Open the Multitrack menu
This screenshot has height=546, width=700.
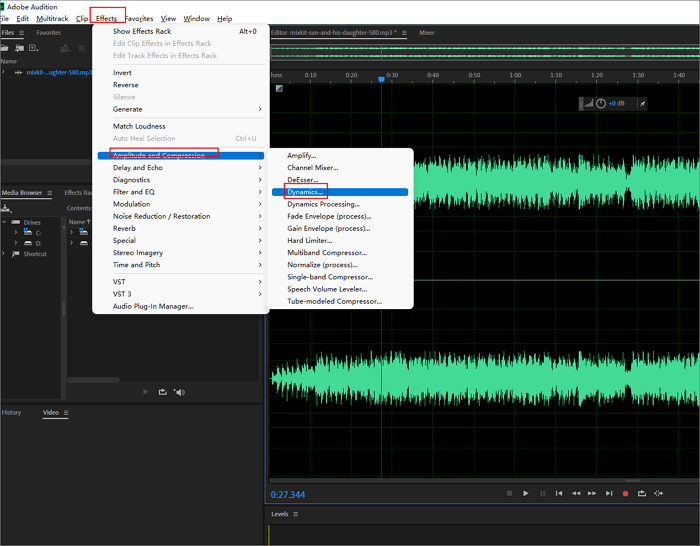52,19
